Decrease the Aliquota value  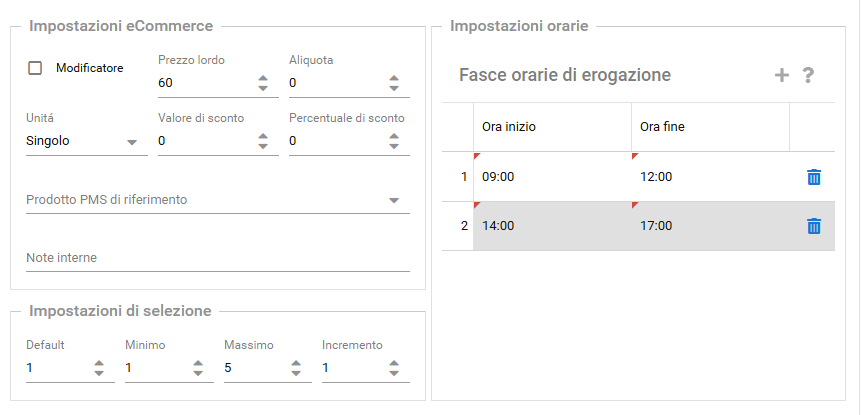pos(394,88)
